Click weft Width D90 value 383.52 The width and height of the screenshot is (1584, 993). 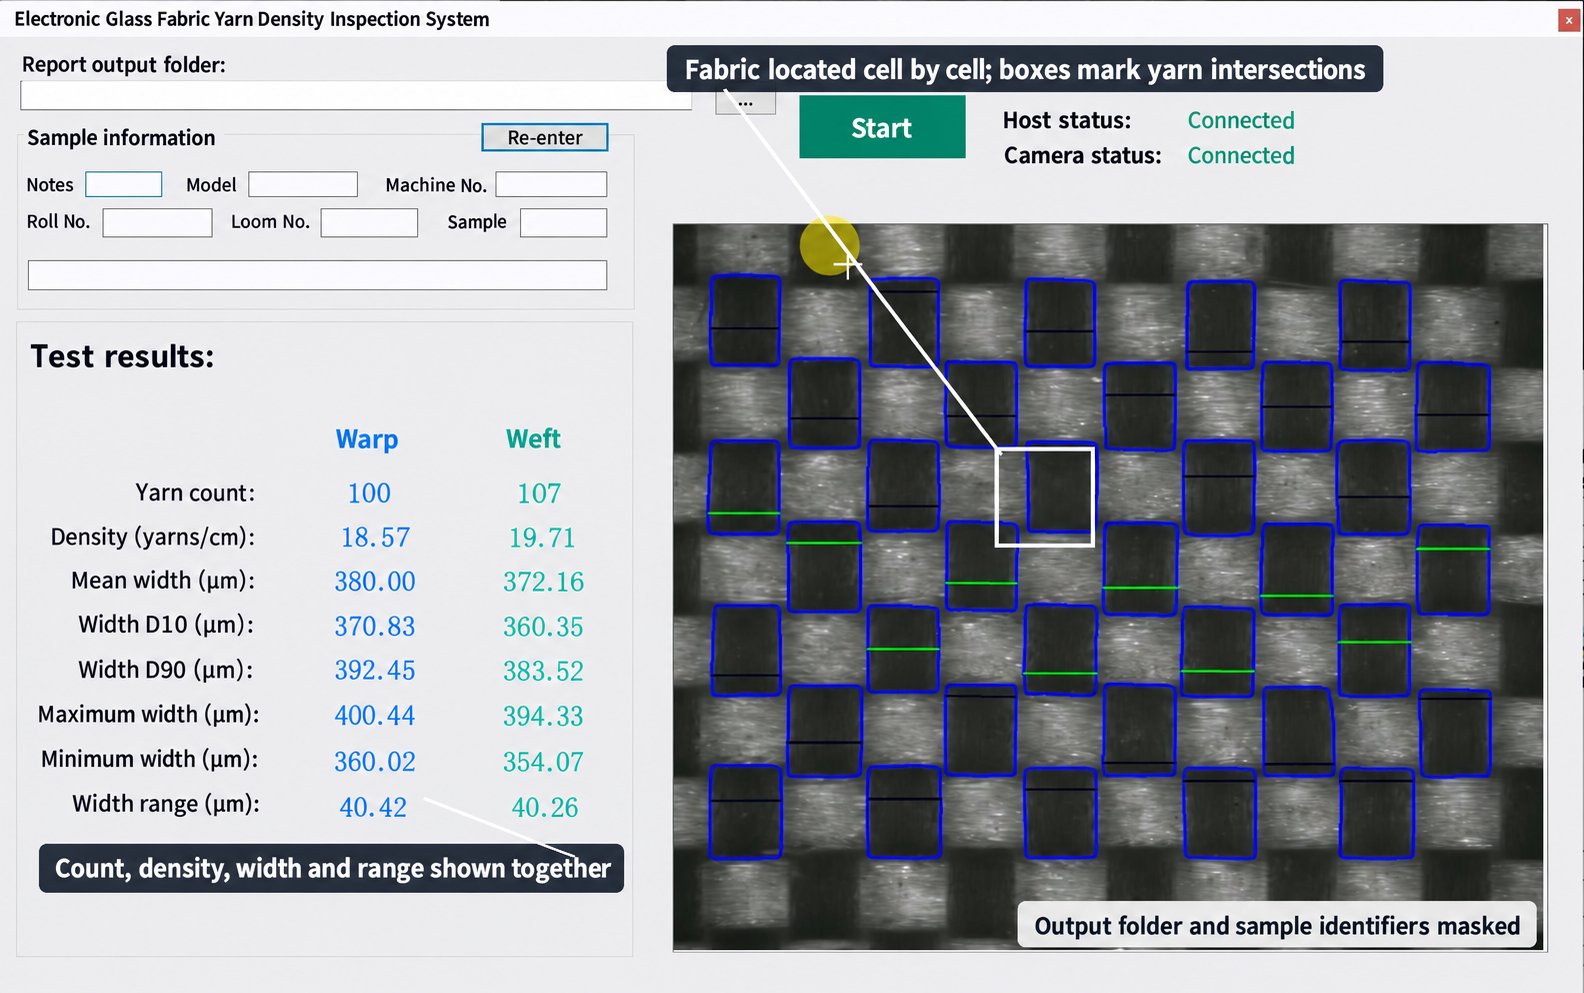pyautogui.click(x=543, y=671)
